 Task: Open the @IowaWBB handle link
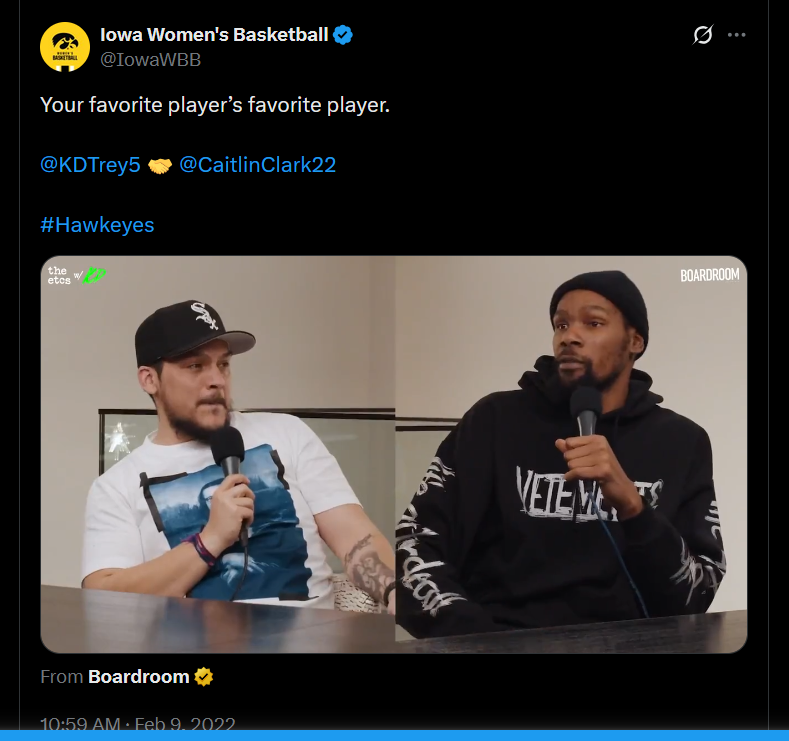pos(150,59)
